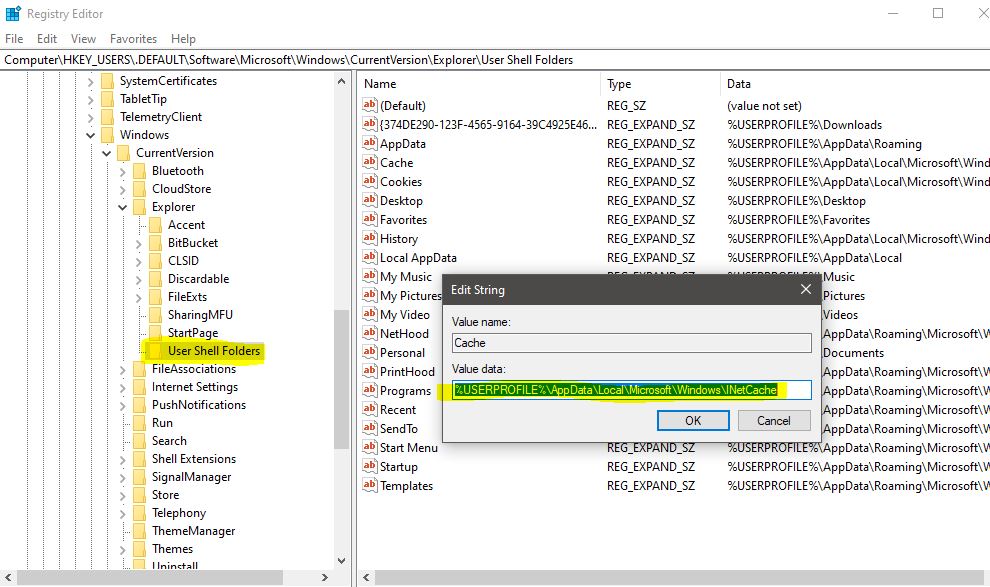Screen dimensions: 990x587
Task: Select the BitBucket folder icon
Action: pos(155,243)
